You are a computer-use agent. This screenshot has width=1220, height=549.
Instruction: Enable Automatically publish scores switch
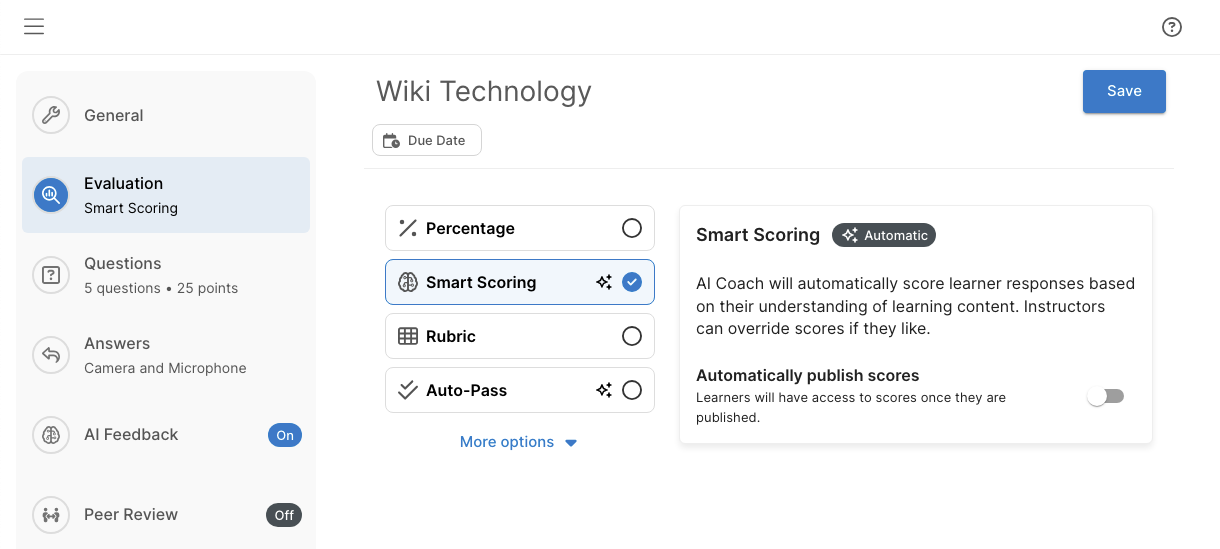pyautogui.click(x=1106, y=397)
